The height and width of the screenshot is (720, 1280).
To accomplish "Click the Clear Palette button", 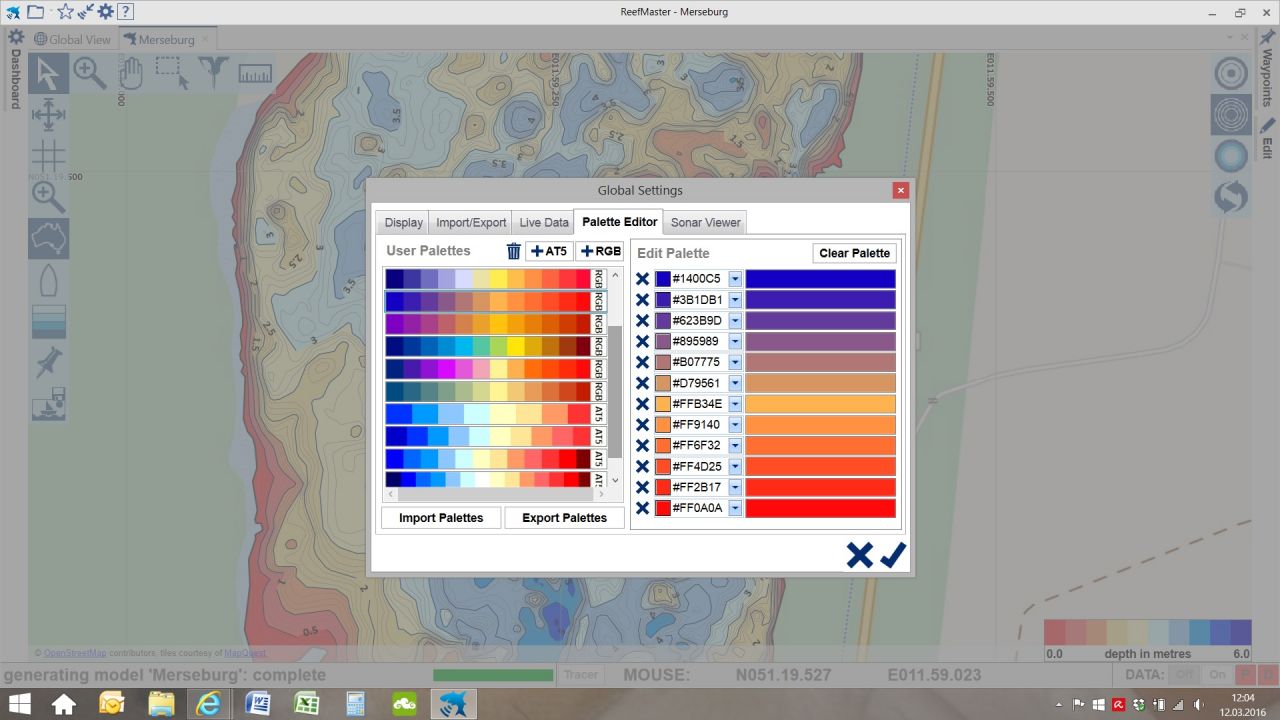I will 854,253.
